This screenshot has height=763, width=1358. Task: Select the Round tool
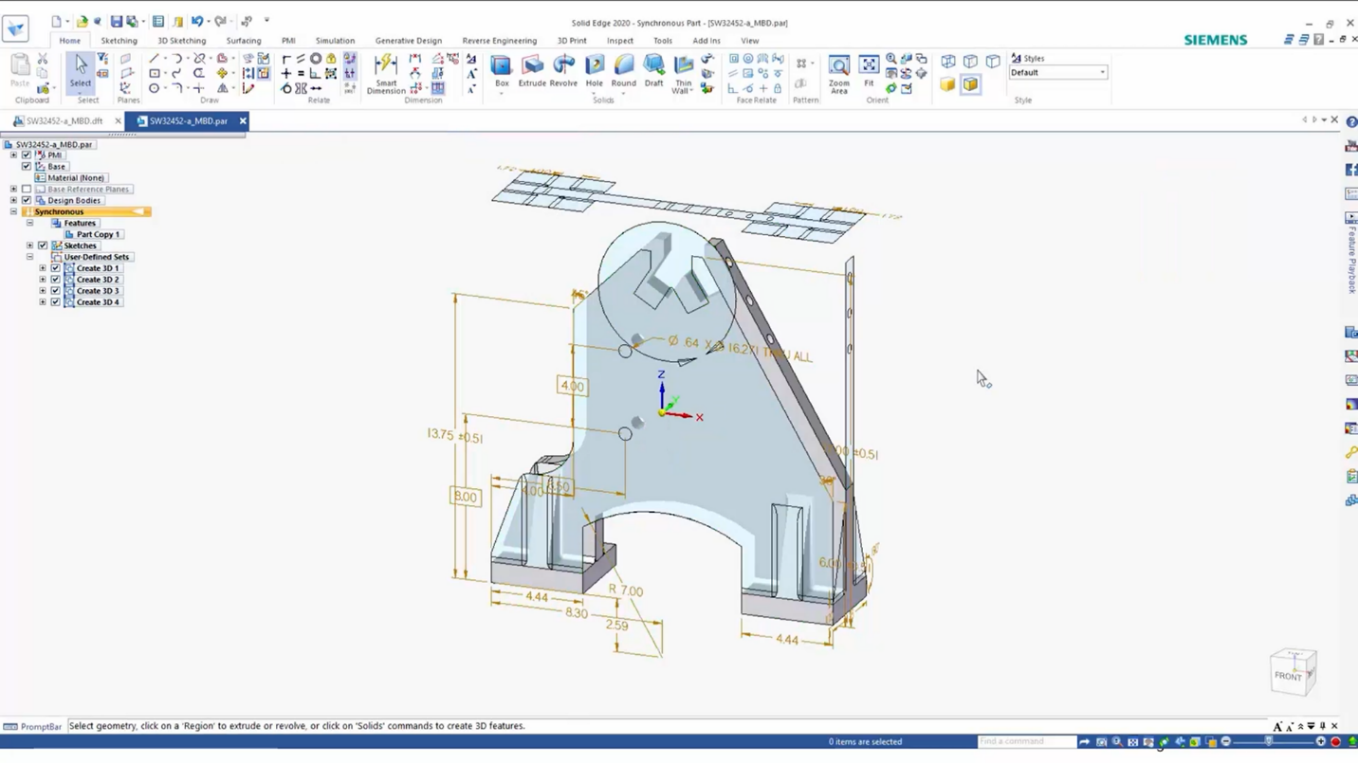pyautogui.click(x=623, y=70)
